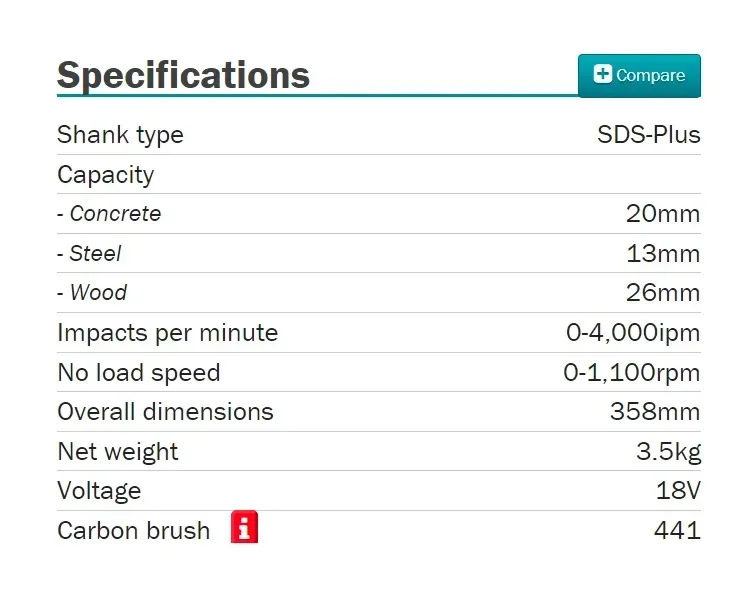Screen dimensions: 756x593
Task: Click the Shank type label
Action: pyautogui.click(x=120, y=135)
